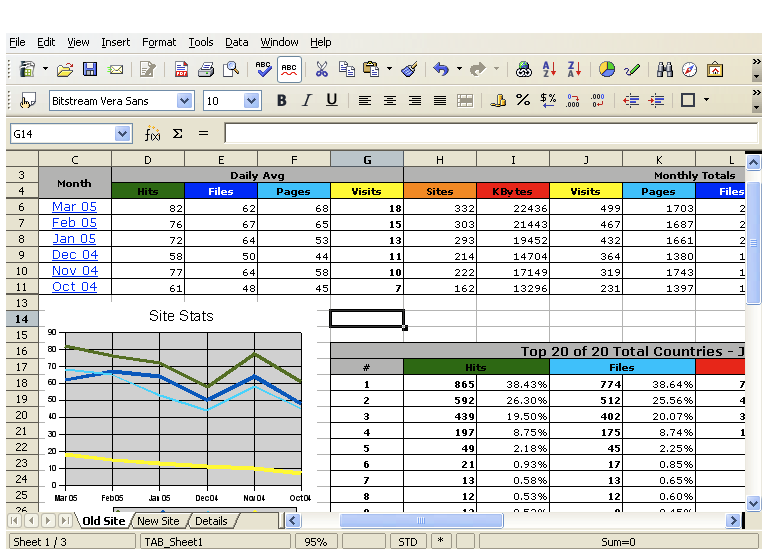Click the Cut scissors icon
The width and height of the screenshot is (768, 554).
[x=321, y=70]
